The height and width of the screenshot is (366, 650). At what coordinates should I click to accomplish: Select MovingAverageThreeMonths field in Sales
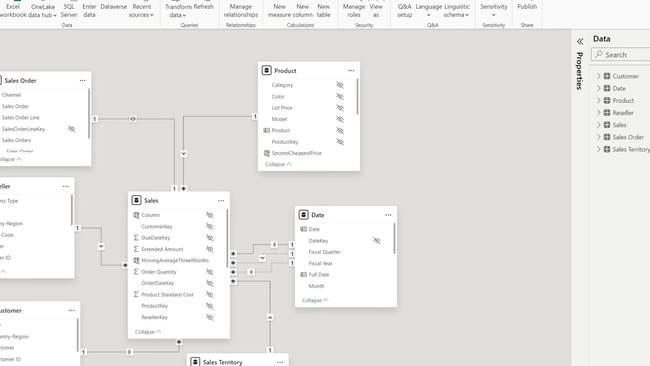pos(175,260)
